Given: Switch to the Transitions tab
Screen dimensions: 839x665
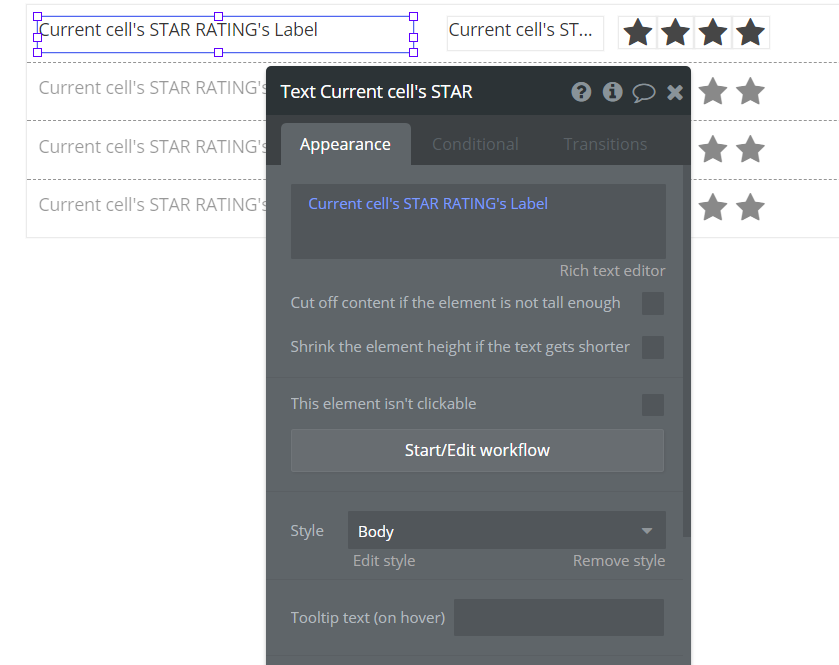Looking at the screenshot, I should pyautogui.click(x=605, y=144).
